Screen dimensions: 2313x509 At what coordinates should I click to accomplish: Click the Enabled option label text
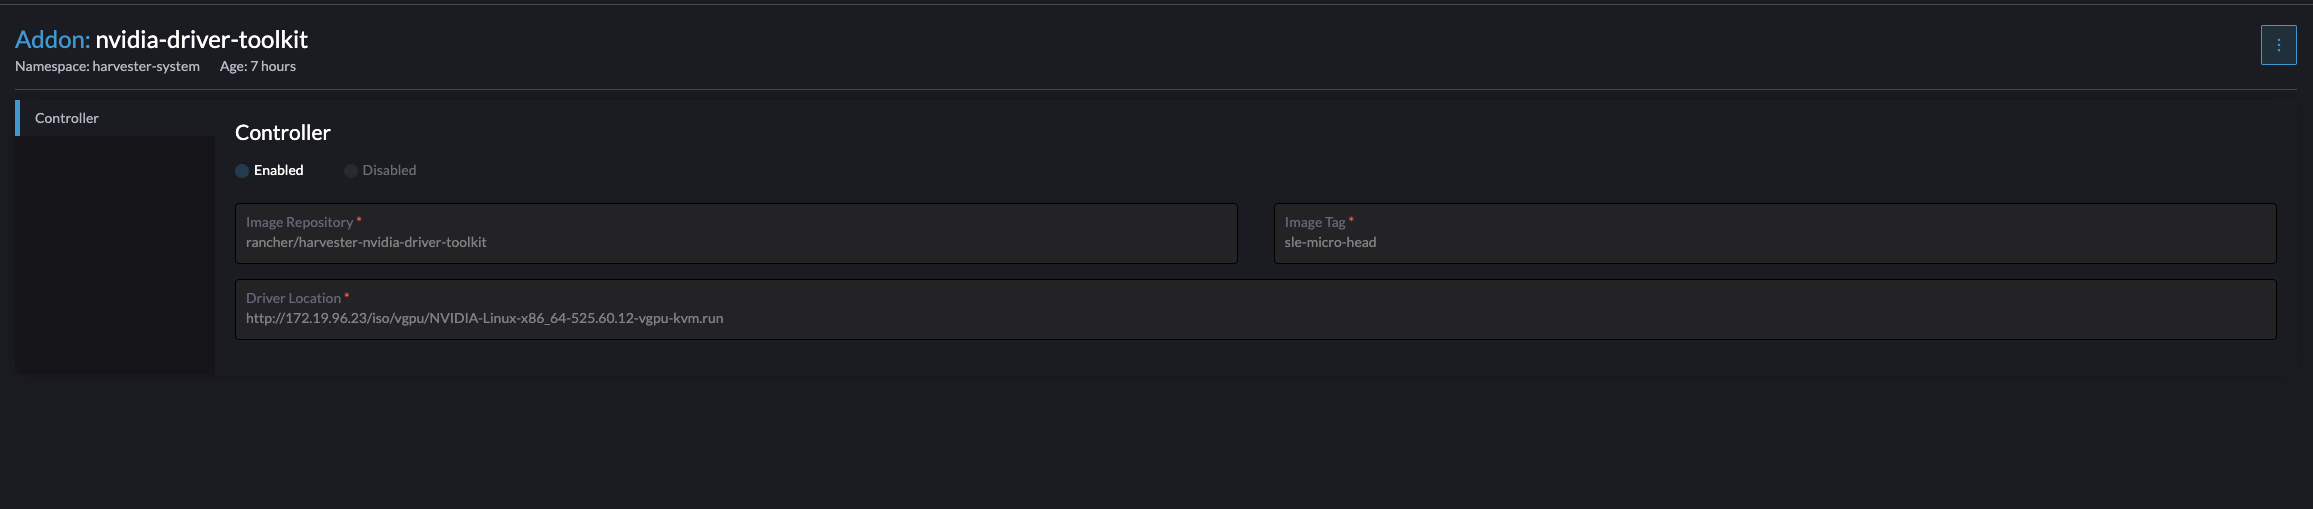(x=278, y=171)
